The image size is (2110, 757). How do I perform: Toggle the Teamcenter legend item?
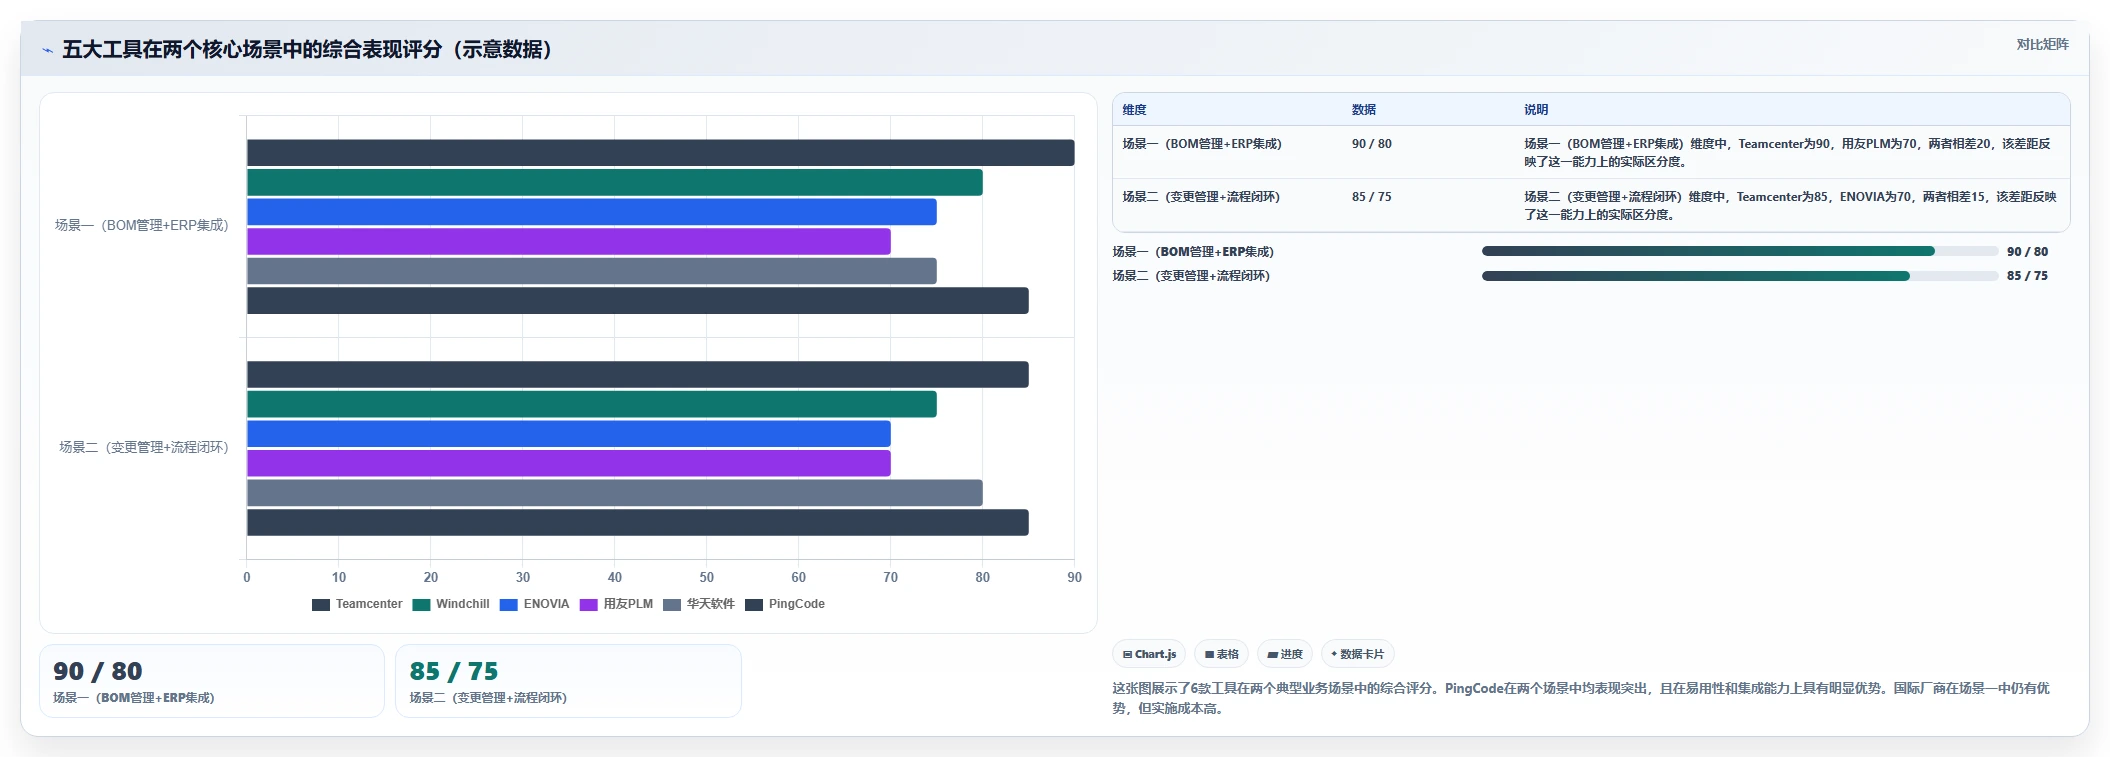point(357,604)
